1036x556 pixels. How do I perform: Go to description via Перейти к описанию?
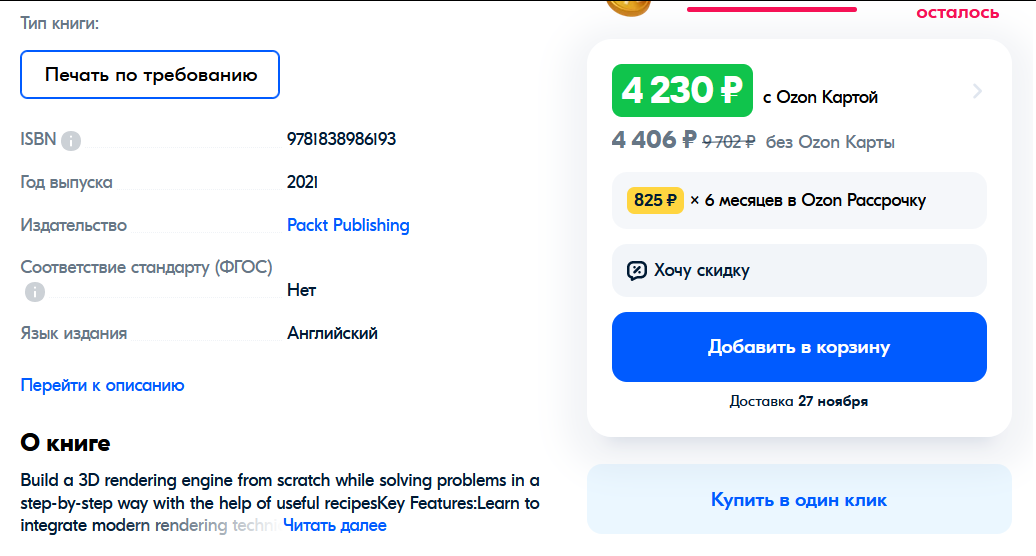click(102, 385)
